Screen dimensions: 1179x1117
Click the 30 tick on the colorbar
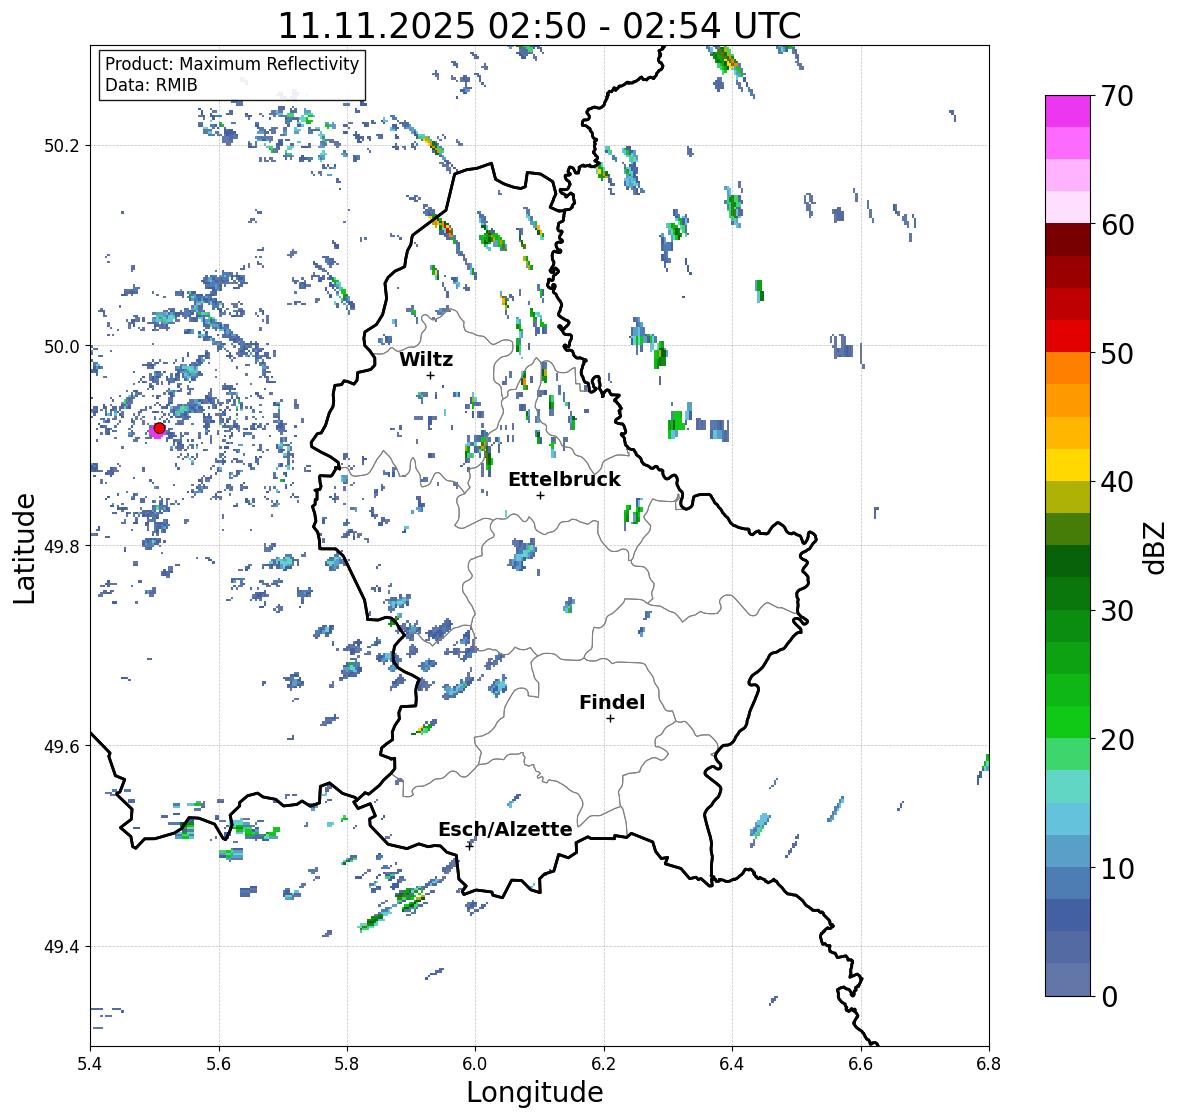pos(1117,611)
